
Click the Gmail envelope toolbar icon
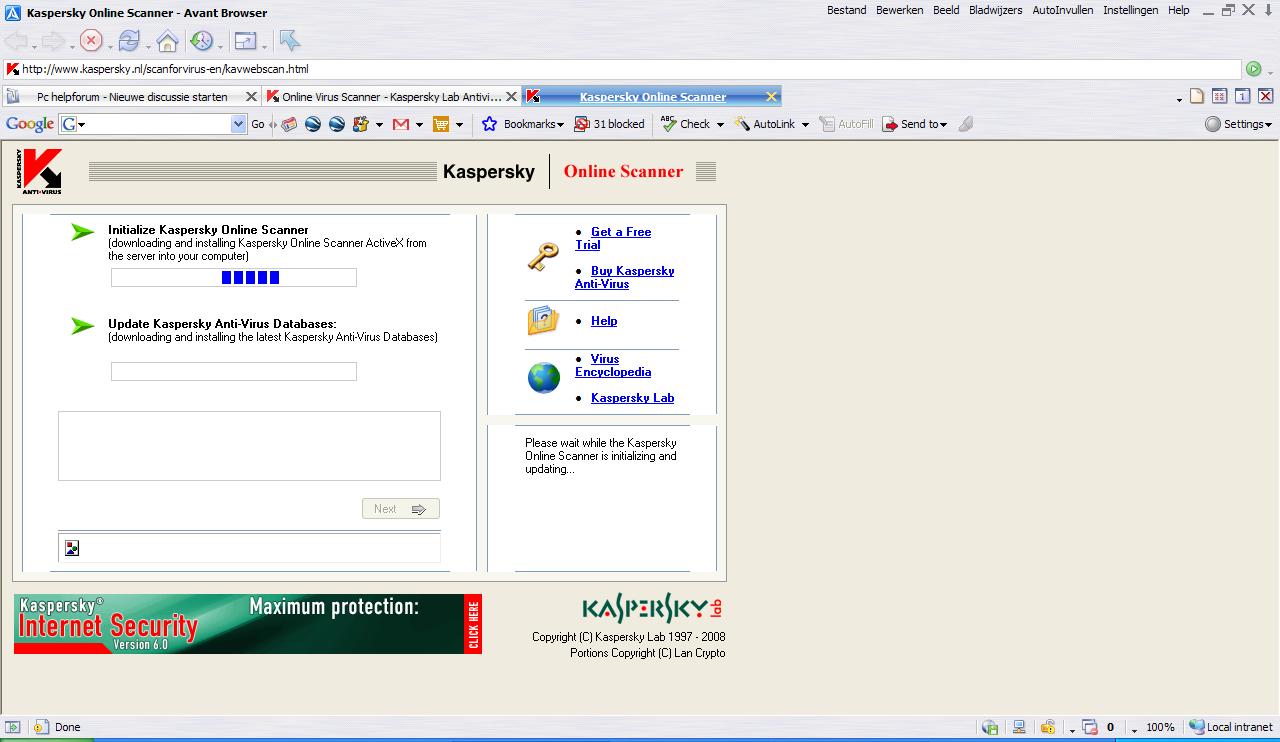coord(401,124)
